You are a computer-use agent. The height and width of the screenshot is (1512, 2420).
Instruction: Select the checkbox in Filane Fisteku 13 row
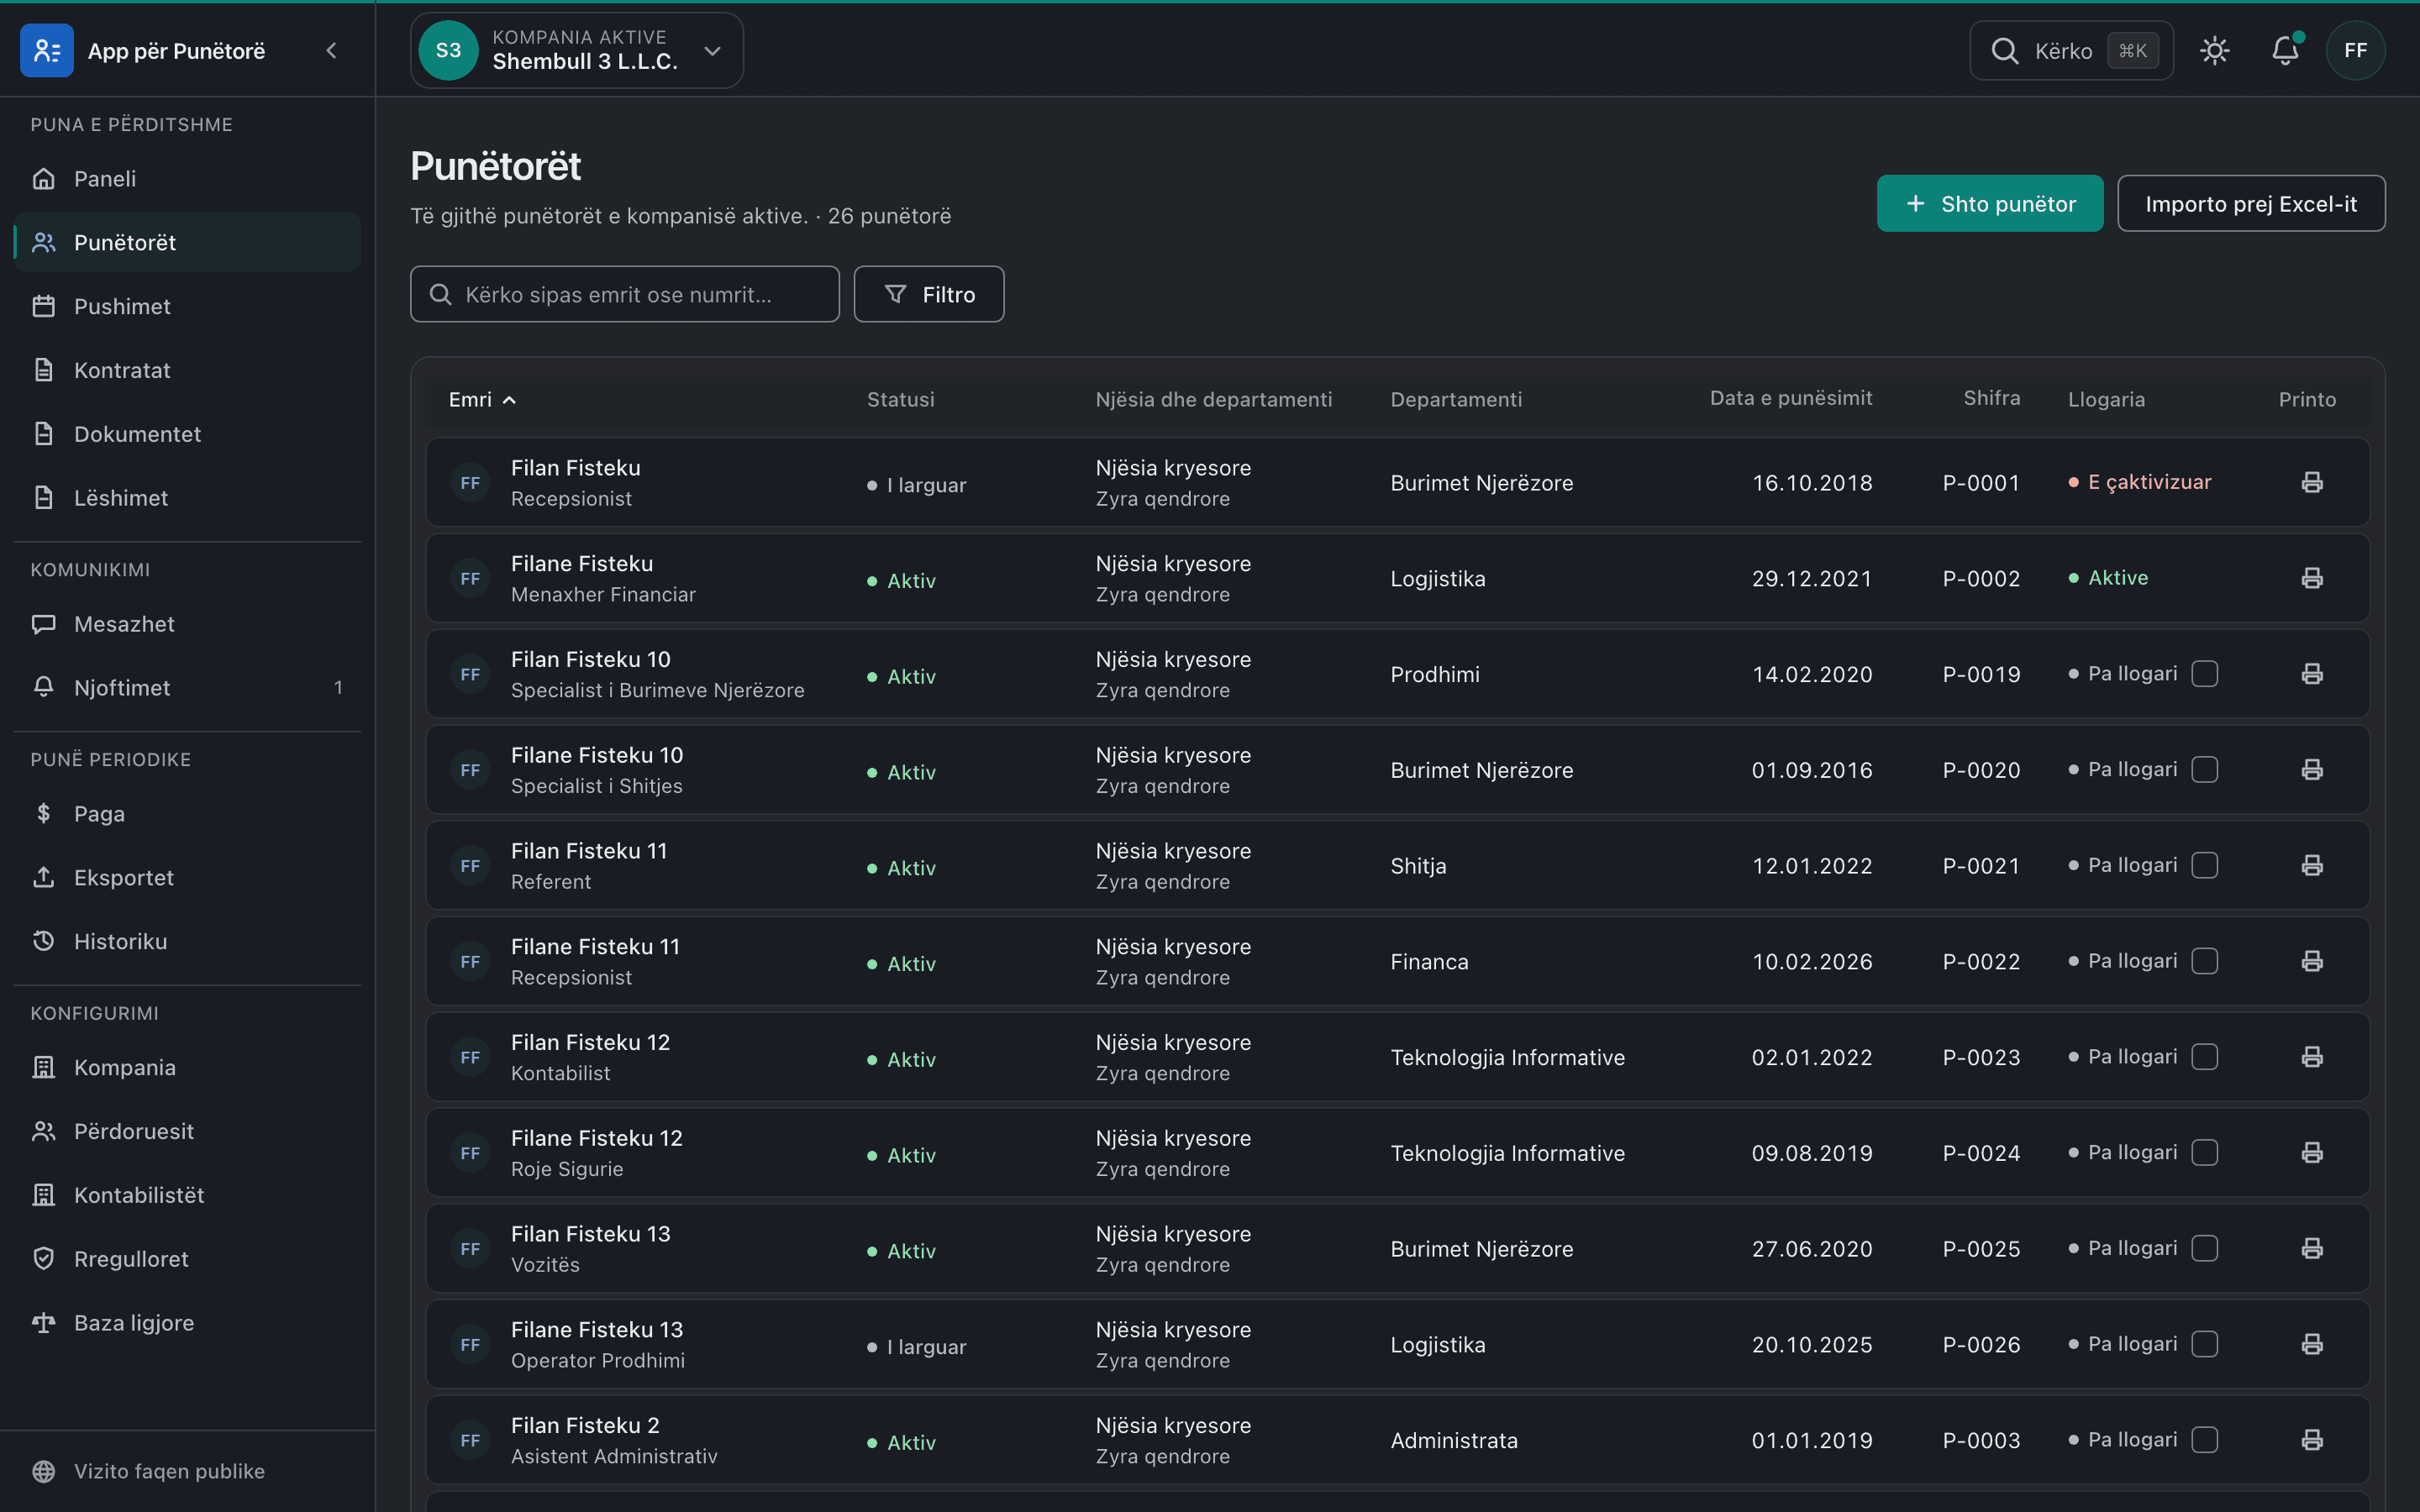[2204, 1344]
